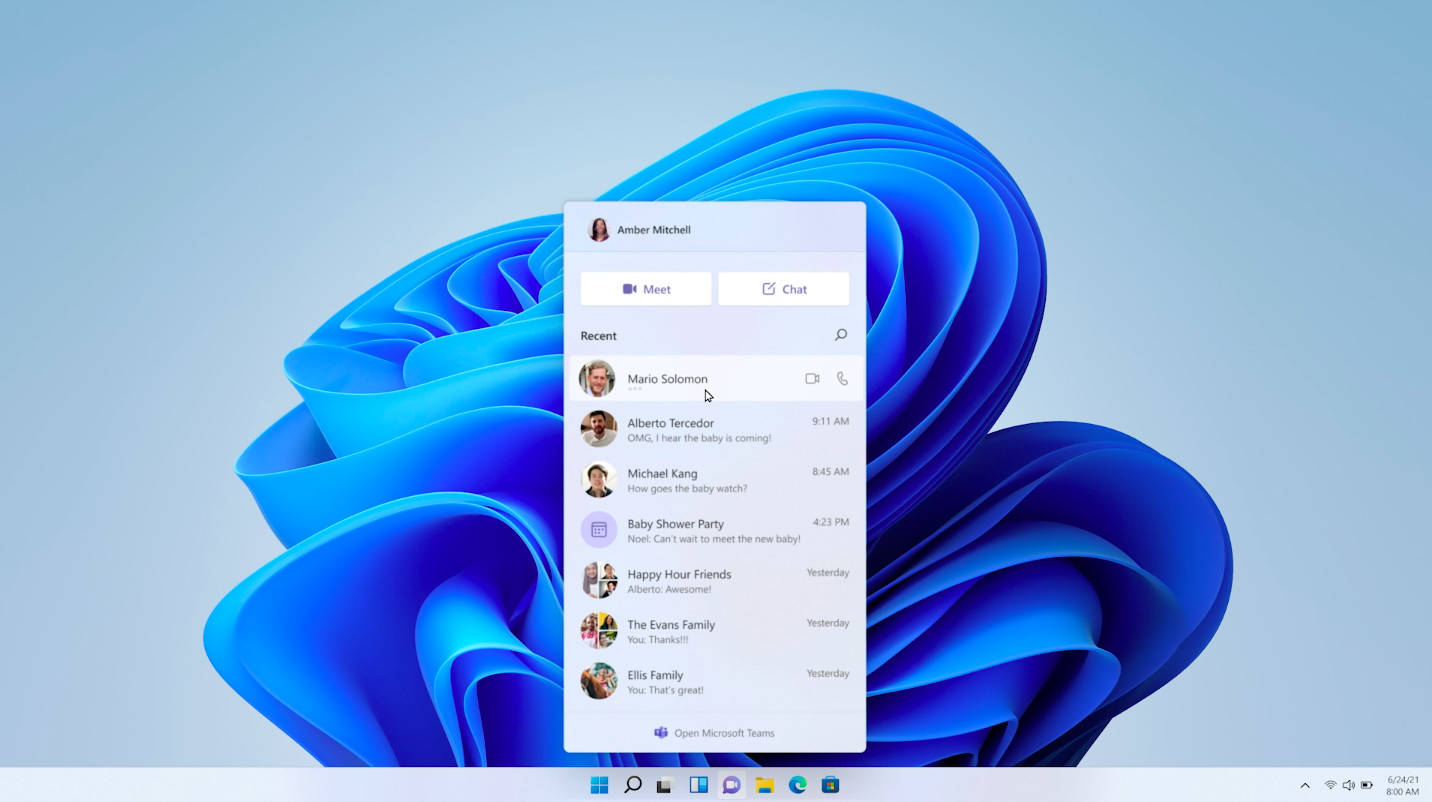The width and height of the screenshot is (1432, 802).
Task: Open Alberto Tercedor conversation
Action: tap(714, 429)
